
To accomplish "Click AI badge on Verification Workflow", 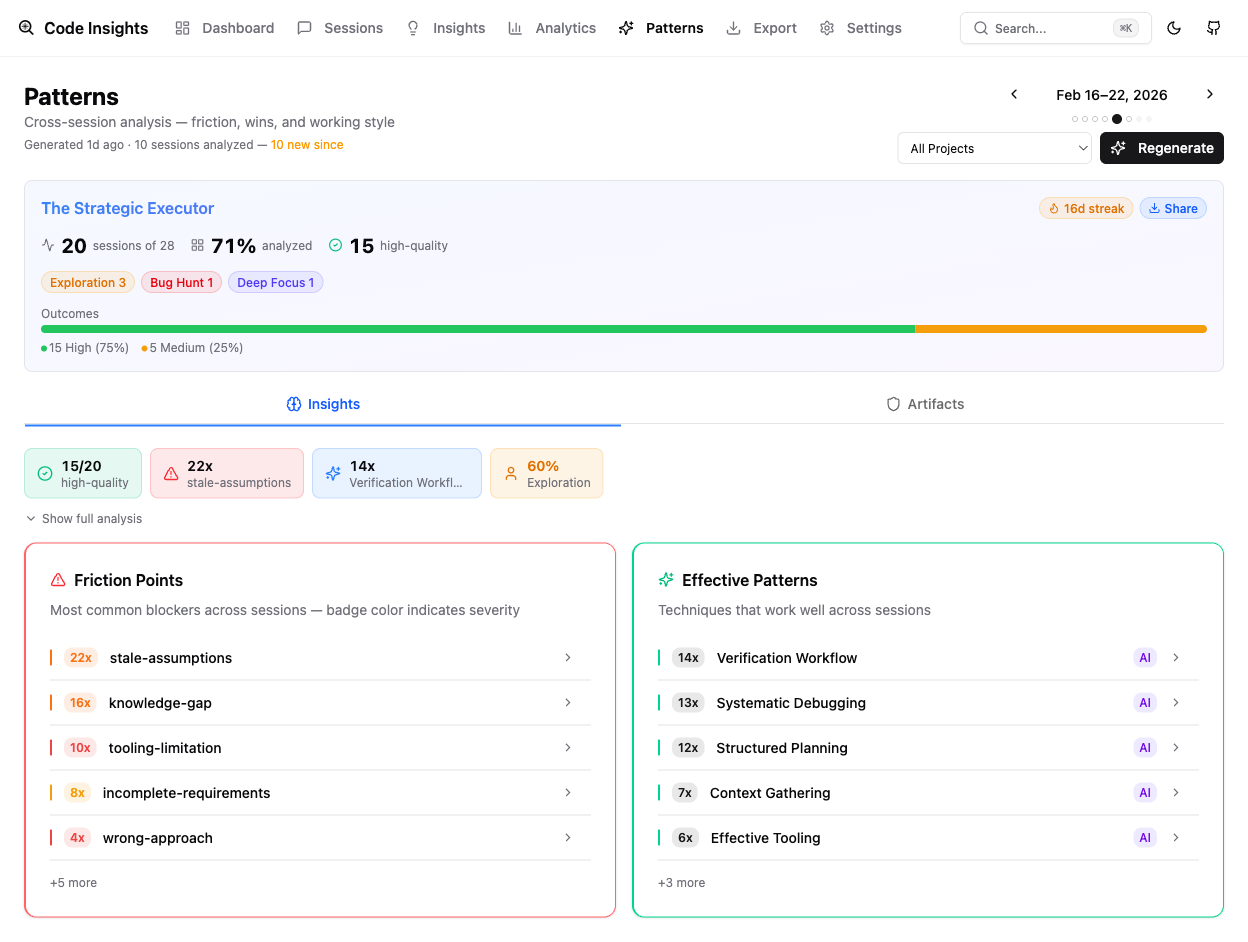I will [x=1145, y=657].
